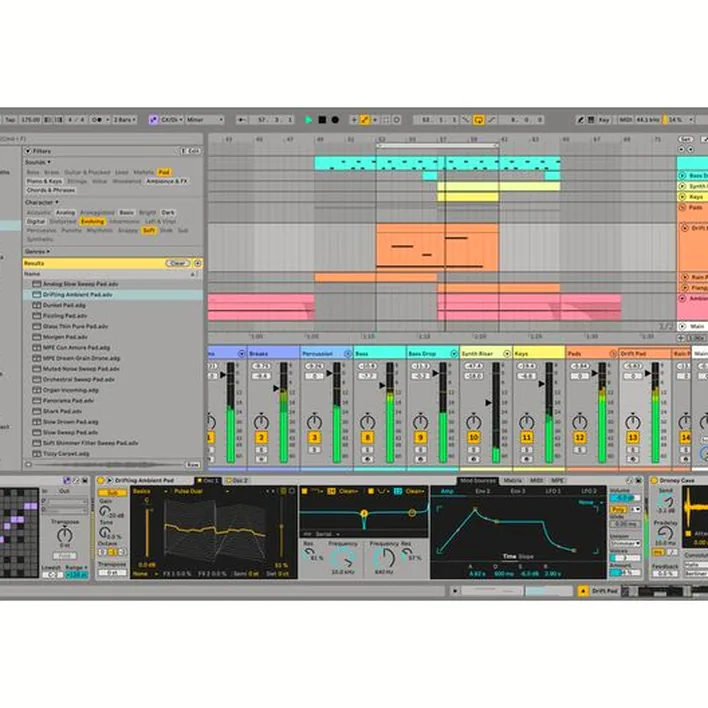The height and width of the screenshot is (708, 708).
Task: Switch to the Osc 2 tab
Action: point(237,480)
